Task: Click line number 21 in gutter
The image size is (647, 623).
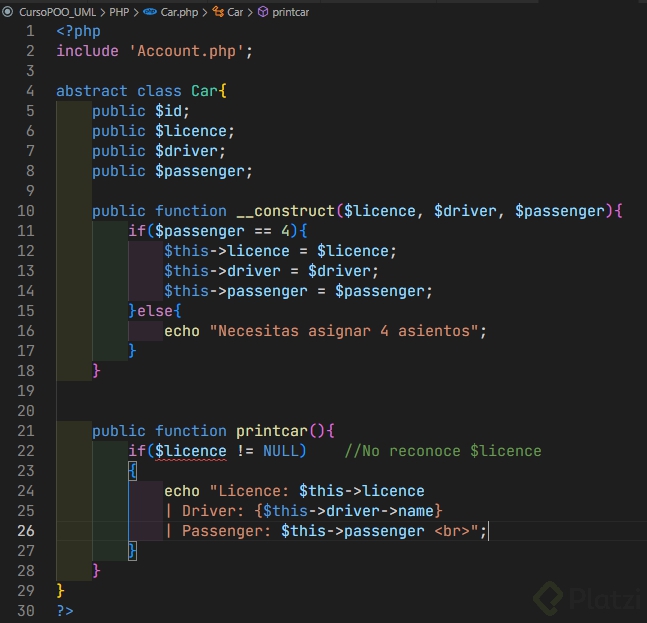Action: (x=26, y=431)
